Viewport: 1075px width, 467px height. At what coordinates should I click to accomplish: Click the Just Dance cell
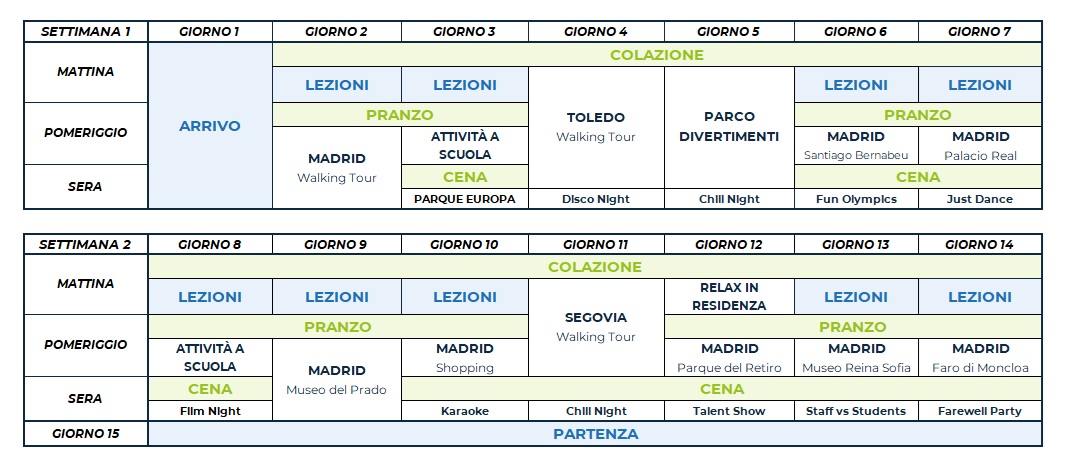(x=980, y=199)
